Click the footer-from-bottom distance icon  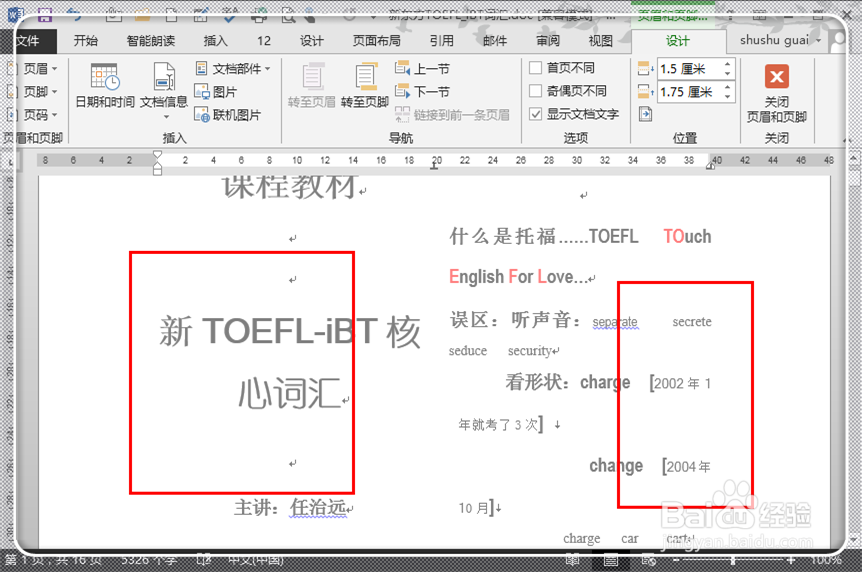(645, 91)
